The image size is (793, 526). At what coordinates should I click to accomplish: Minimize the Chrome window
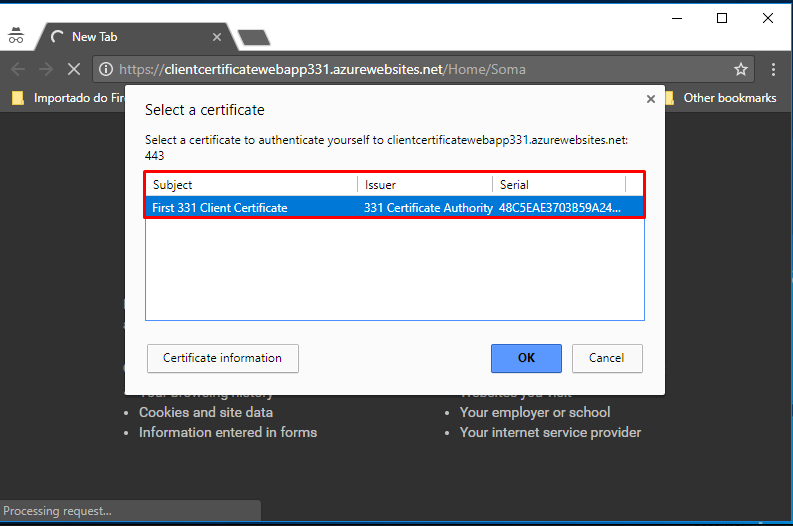677,18
